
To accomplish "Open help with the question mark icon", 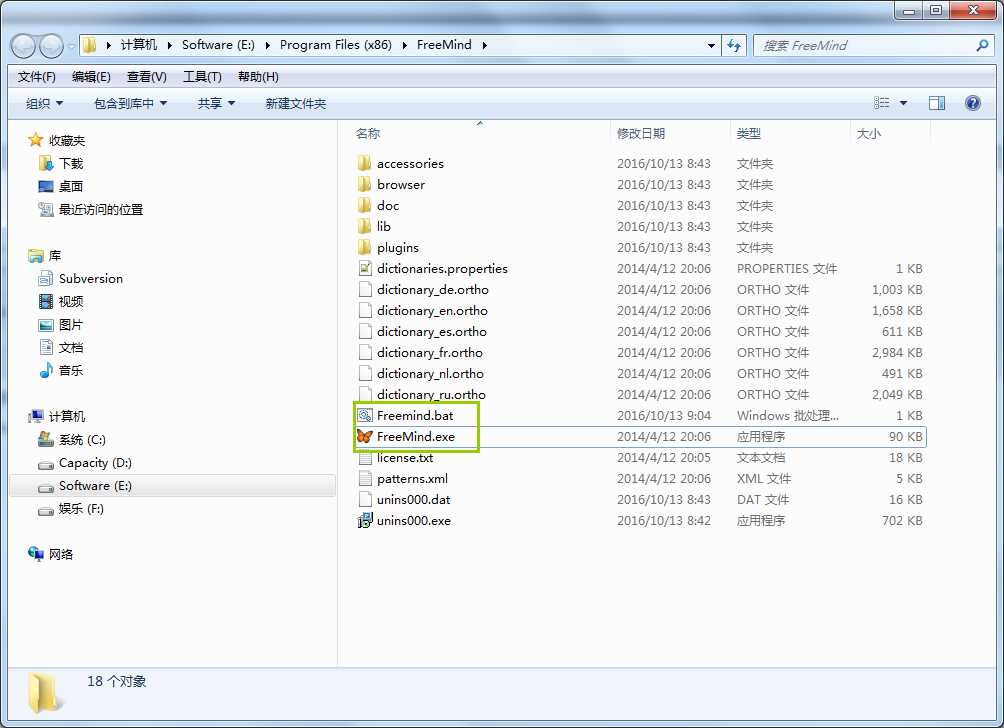I will [x=973, y=103].
